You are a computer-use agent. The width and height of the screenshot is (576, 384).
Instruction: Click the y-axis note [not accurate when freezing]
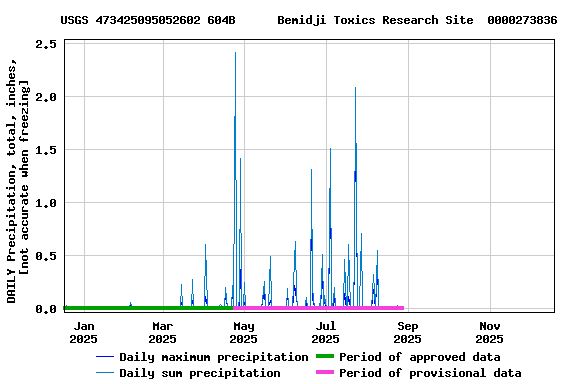[24, 177]
